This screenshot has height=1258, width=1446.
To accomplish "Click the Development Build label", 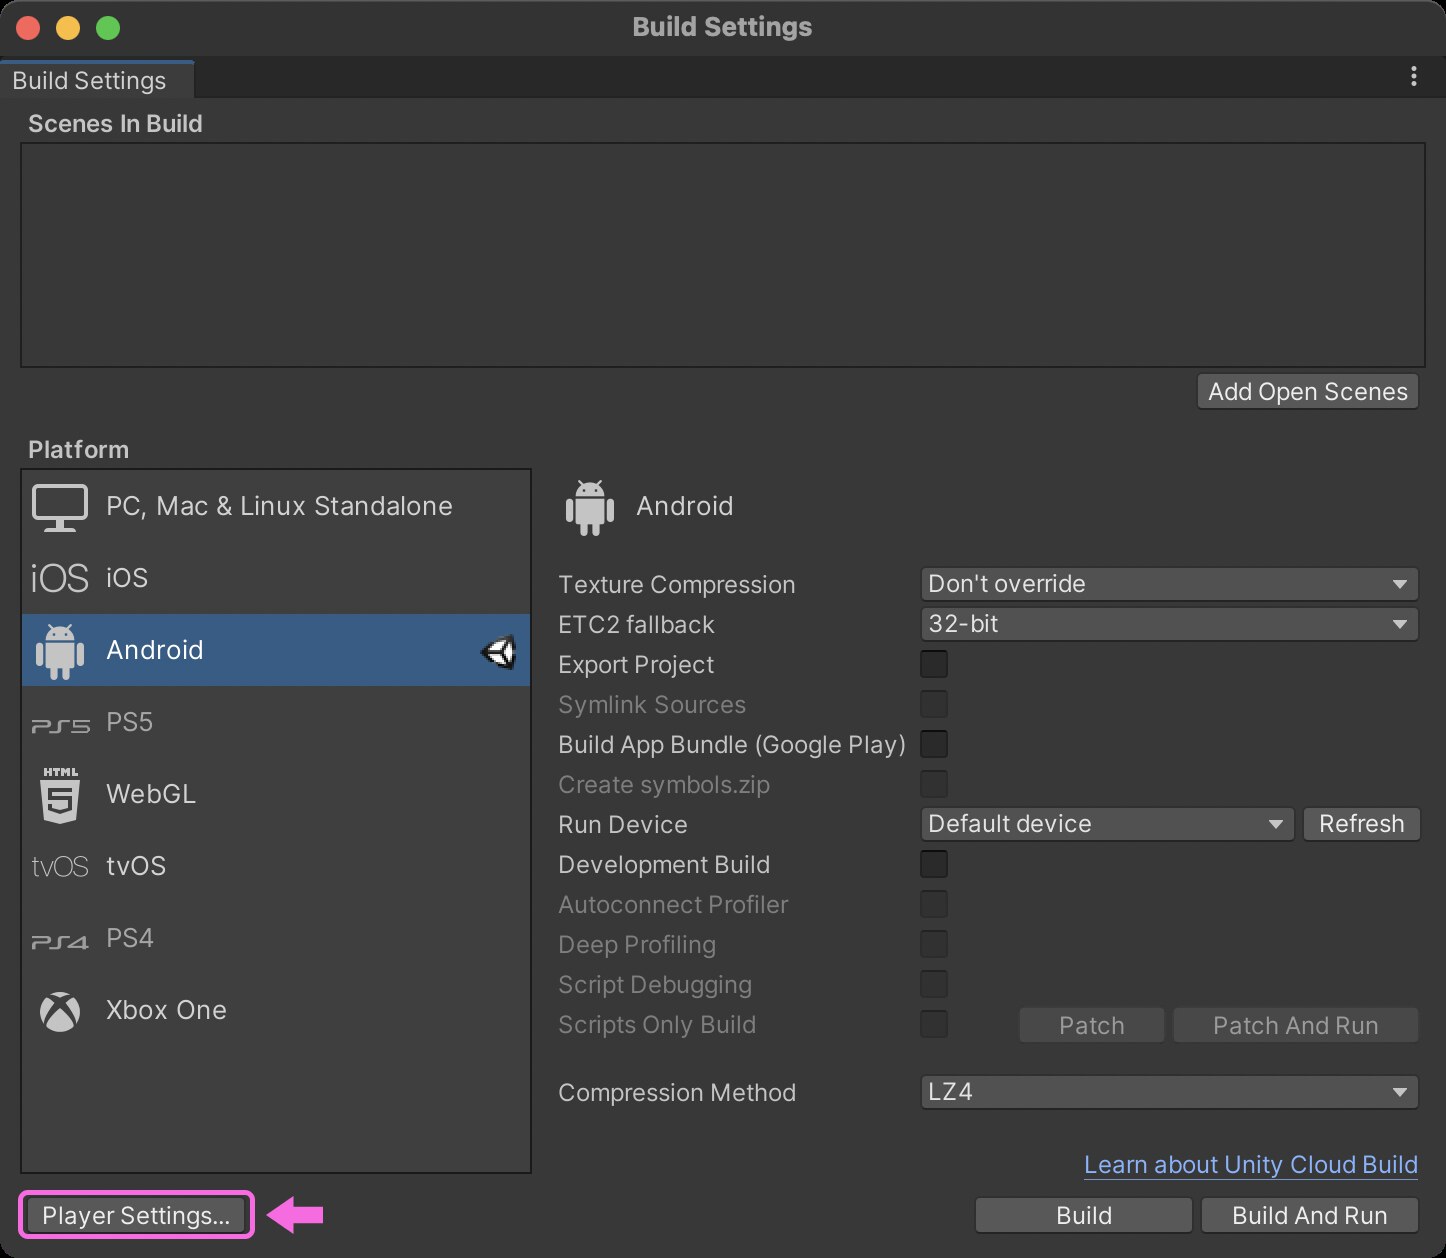I will click(x=664, y=865).
